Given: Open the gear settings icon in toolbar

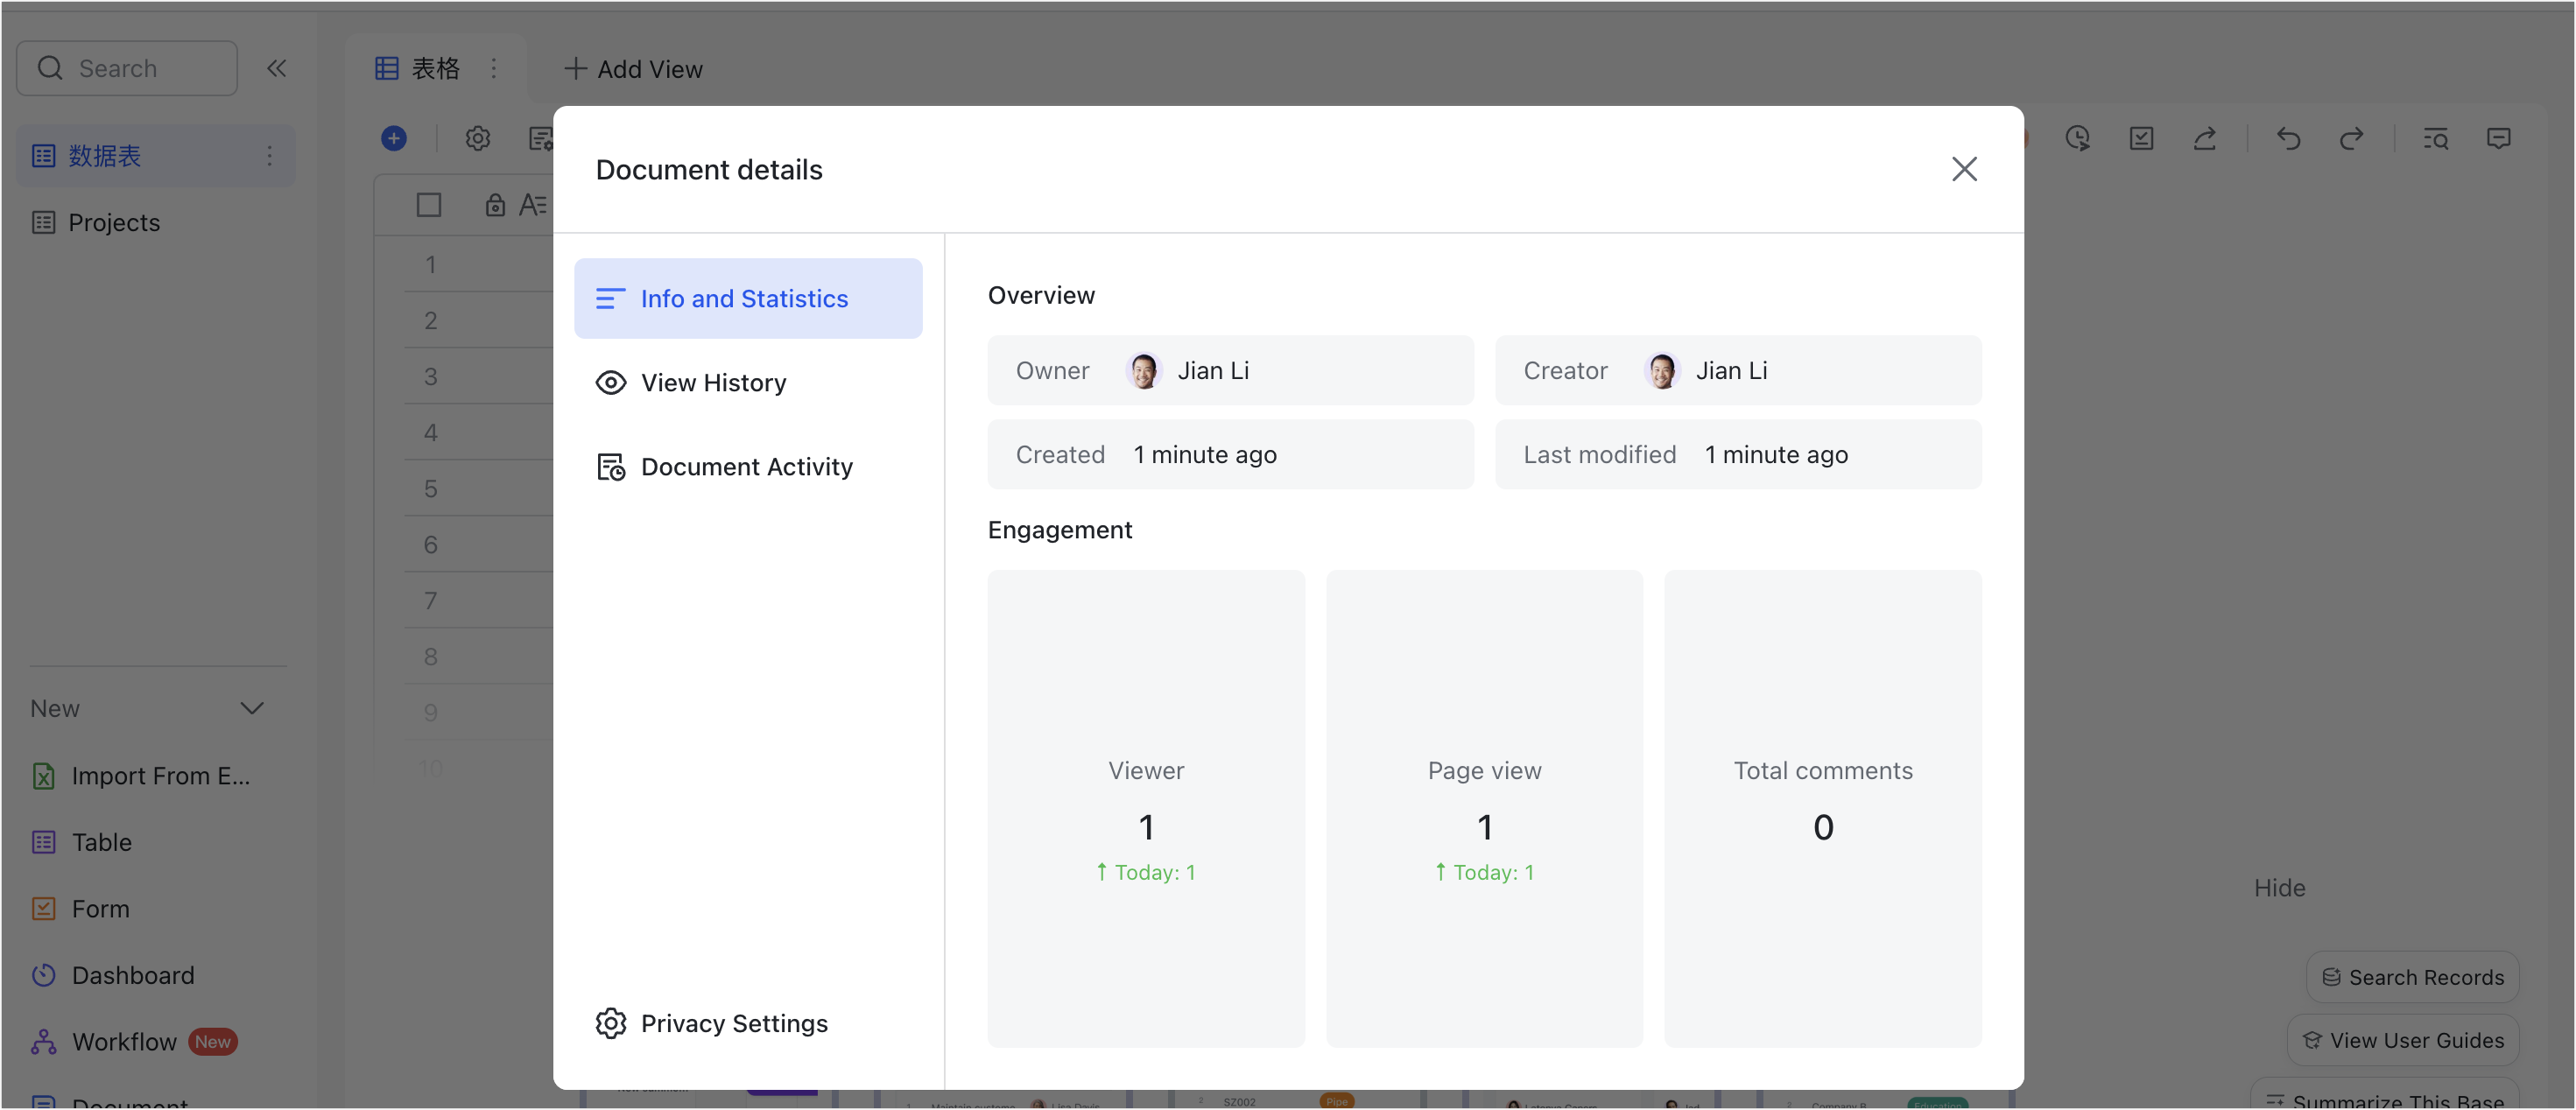Looking at the screenshot, I should (x=478, y=138).
